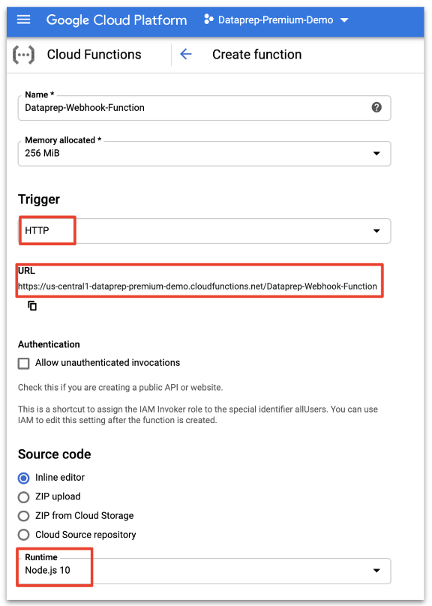
Task: Click the Cloud Functions title text
Action: point(94,54)
